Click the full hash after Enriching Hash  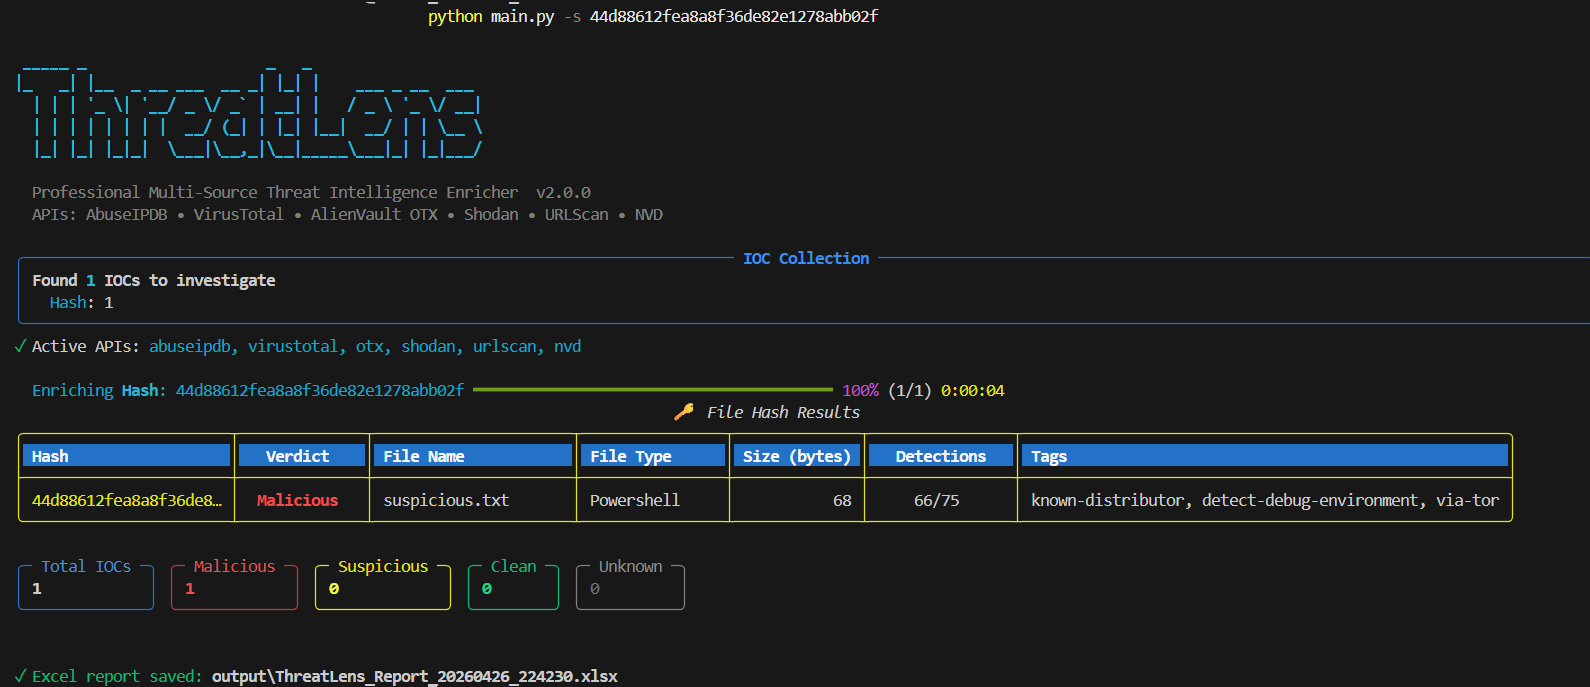pos(320,390)
